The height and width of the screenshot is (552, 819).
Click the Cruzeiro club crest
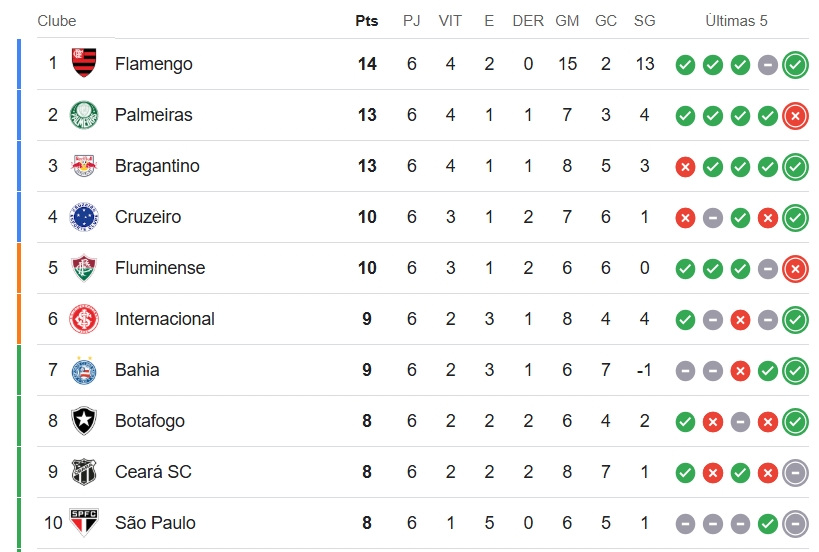coord(84,217)
